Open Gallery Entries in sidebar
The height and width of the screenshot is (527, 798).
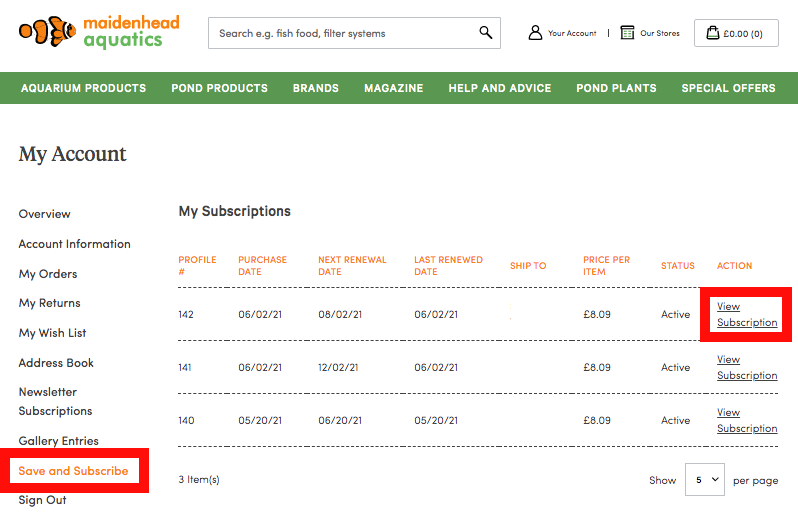59,441
